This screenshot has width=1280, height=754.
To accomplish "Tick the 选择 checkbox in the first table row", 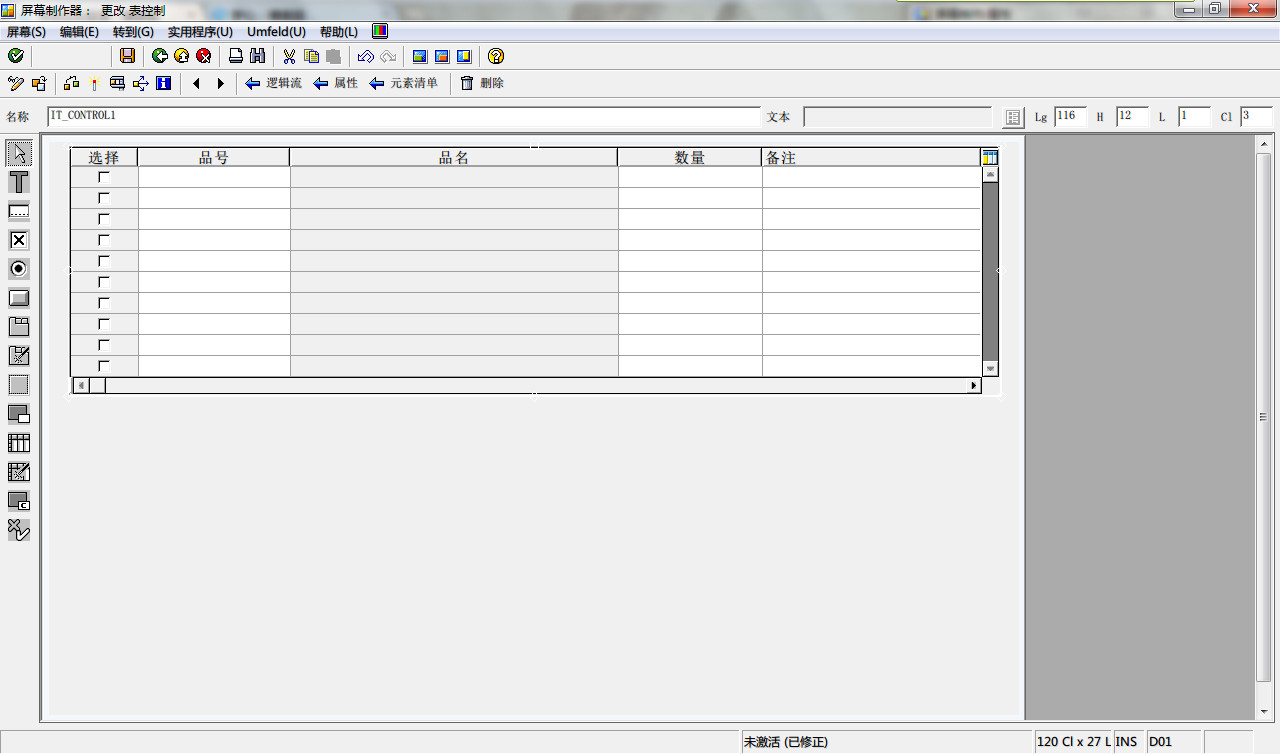I will 104,177.
